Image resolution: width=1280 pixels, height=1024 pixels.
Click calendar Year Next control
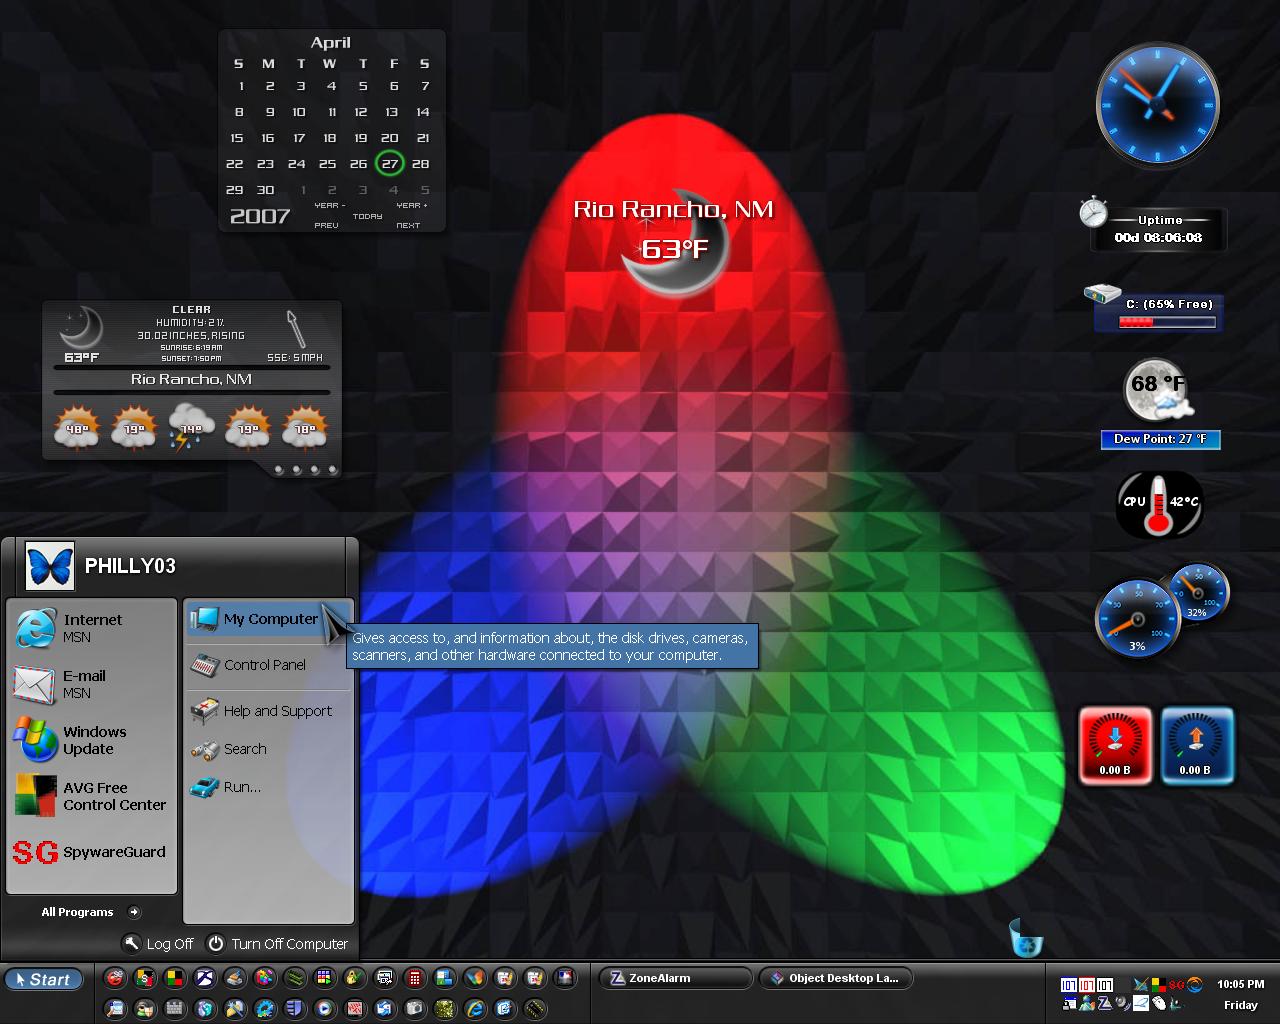409,215
